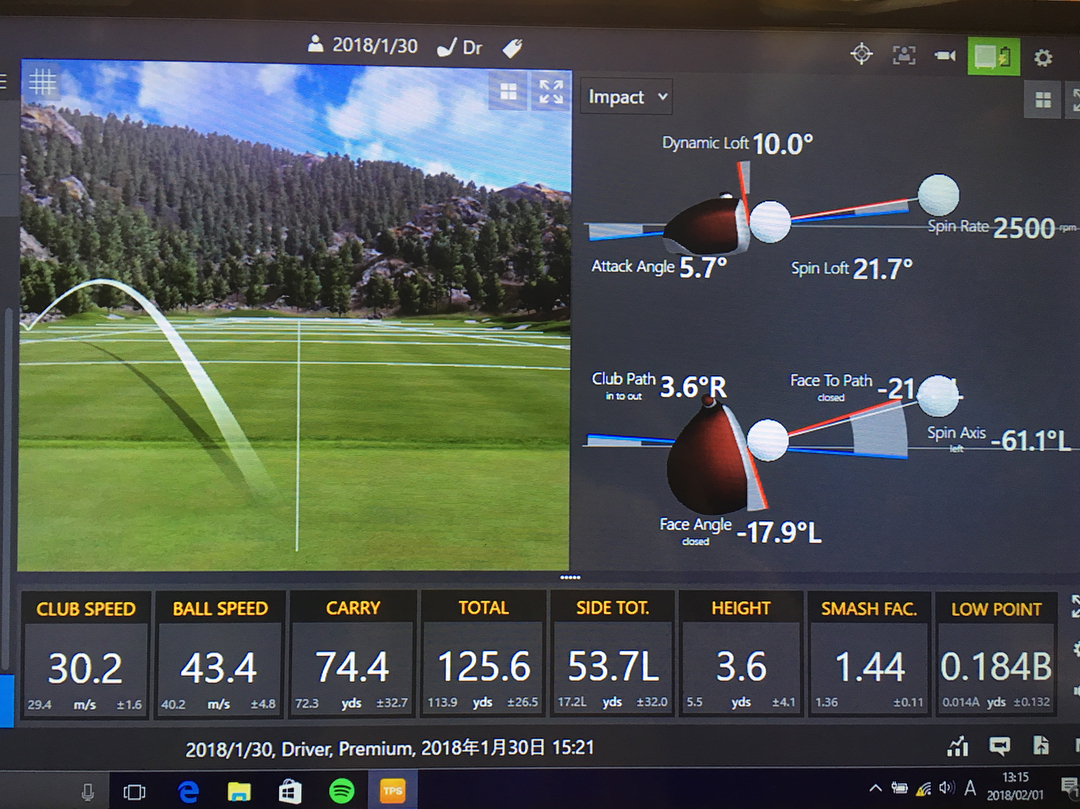Open the player face-capture icon
Screen dimensions: 1080x809
coord(904,55)
